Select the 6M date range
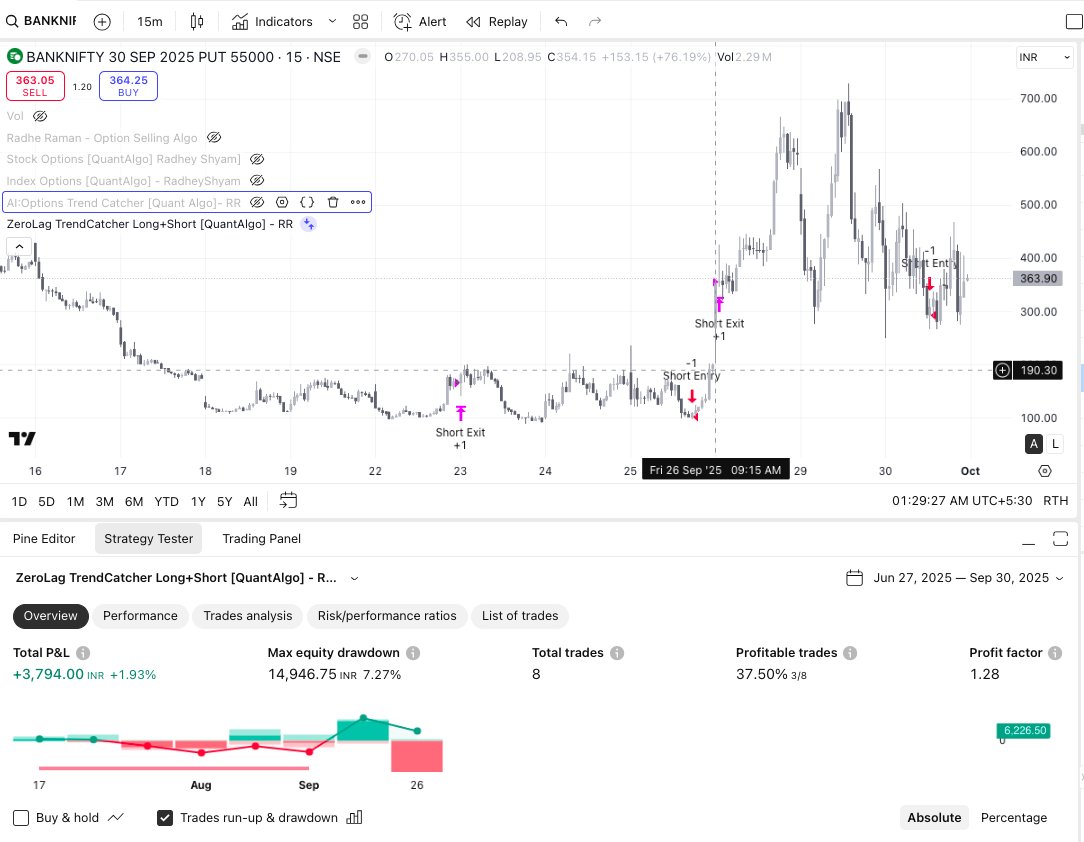 (x=134, y=502)
